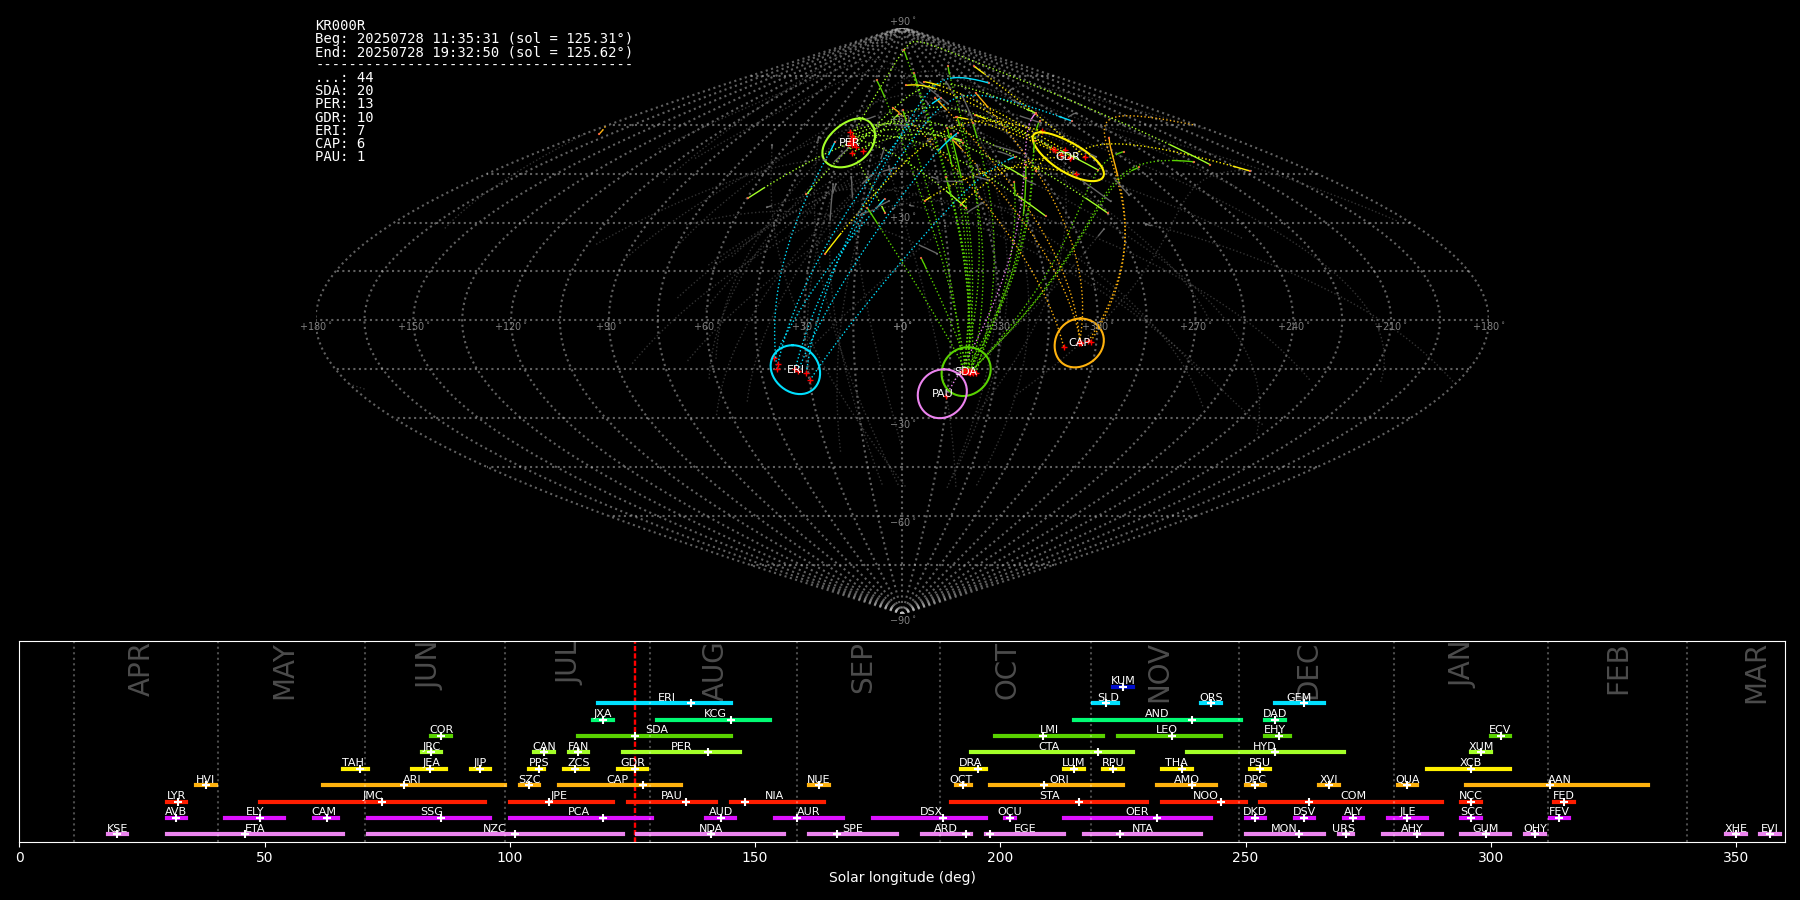Select the 'GDR: 10' legend count
The height and width of the screenshot is (900, 1800).
[344, 117]
